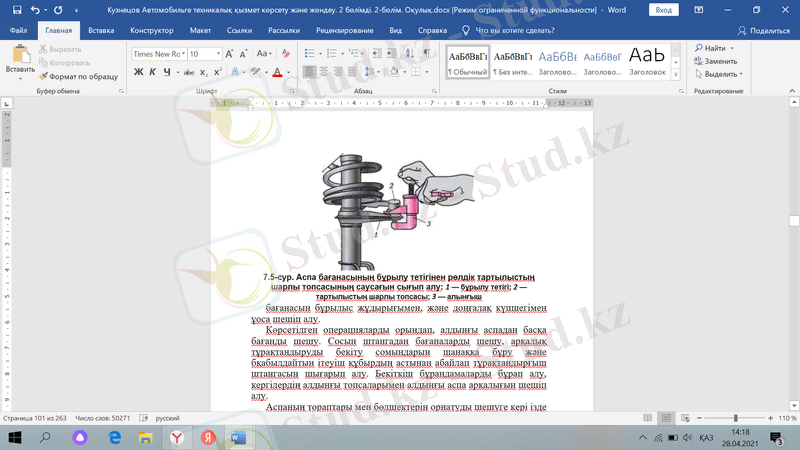This screenshot has width=800, height=450.
Task: Toggle underline Ч formatting
Action: pos(167,72)
